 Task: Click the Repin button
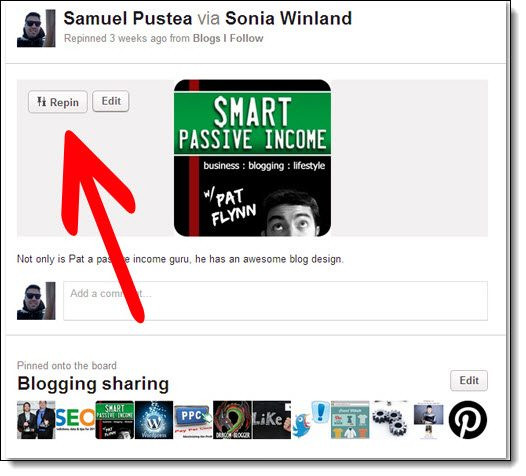tap(58, 102)
